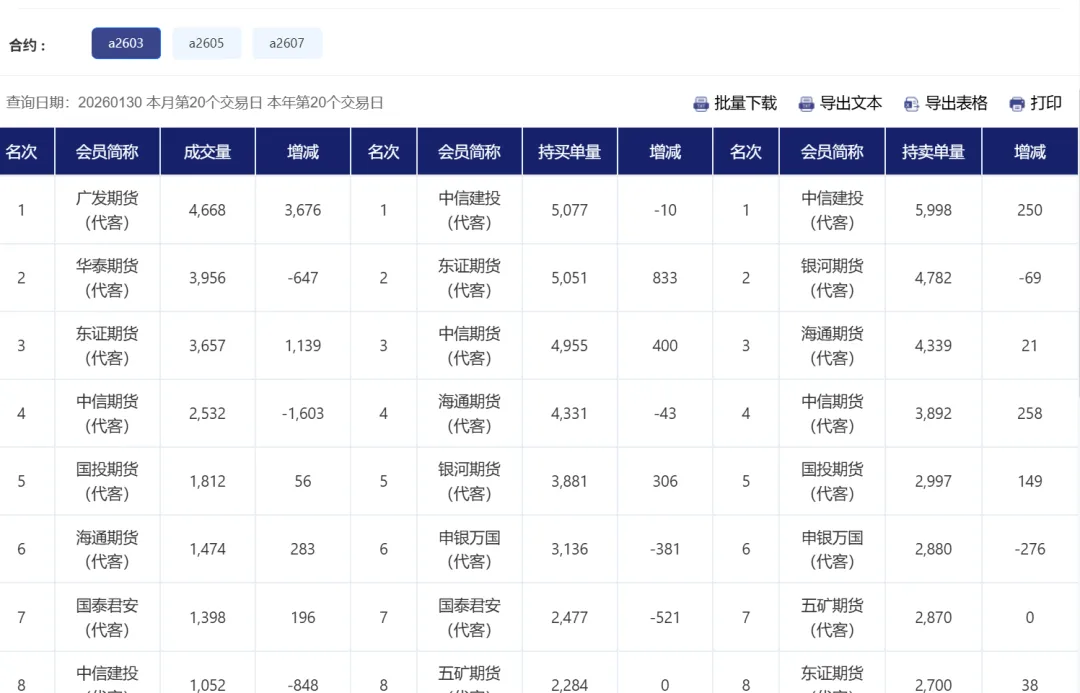Select 国投期货 (代客) in short position ranking
This screenshot has width=1080, height=693.
pos(832,481)
